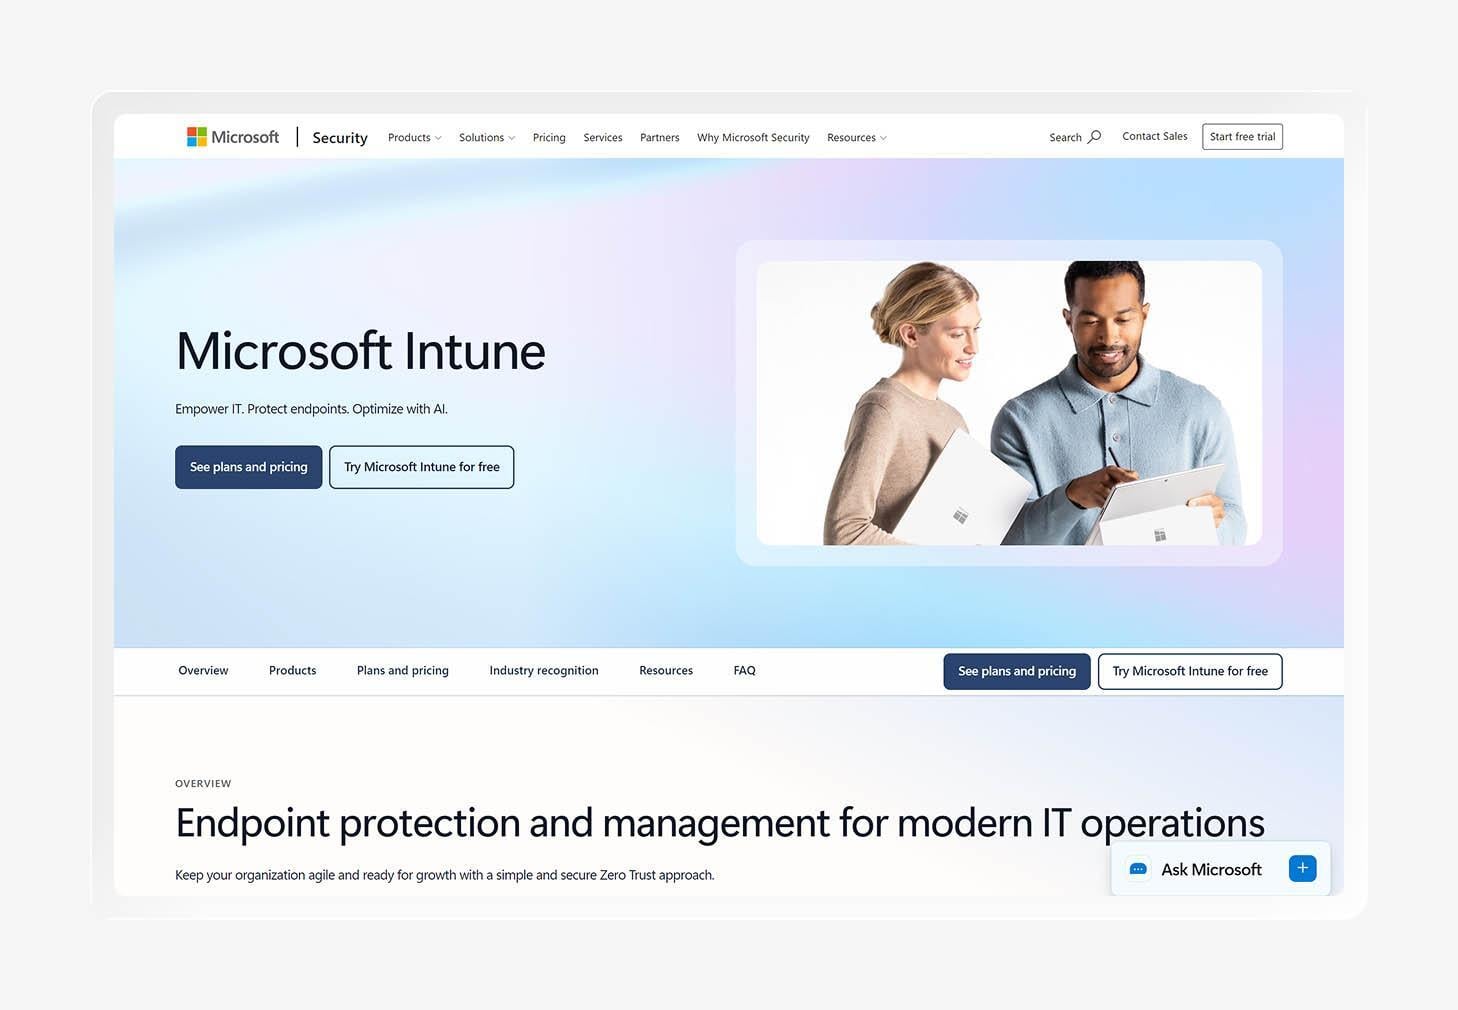Viewport: 1458px width, 1010px height.
Task: Open the Solutions dropdown menu
Action: point(487,138)
